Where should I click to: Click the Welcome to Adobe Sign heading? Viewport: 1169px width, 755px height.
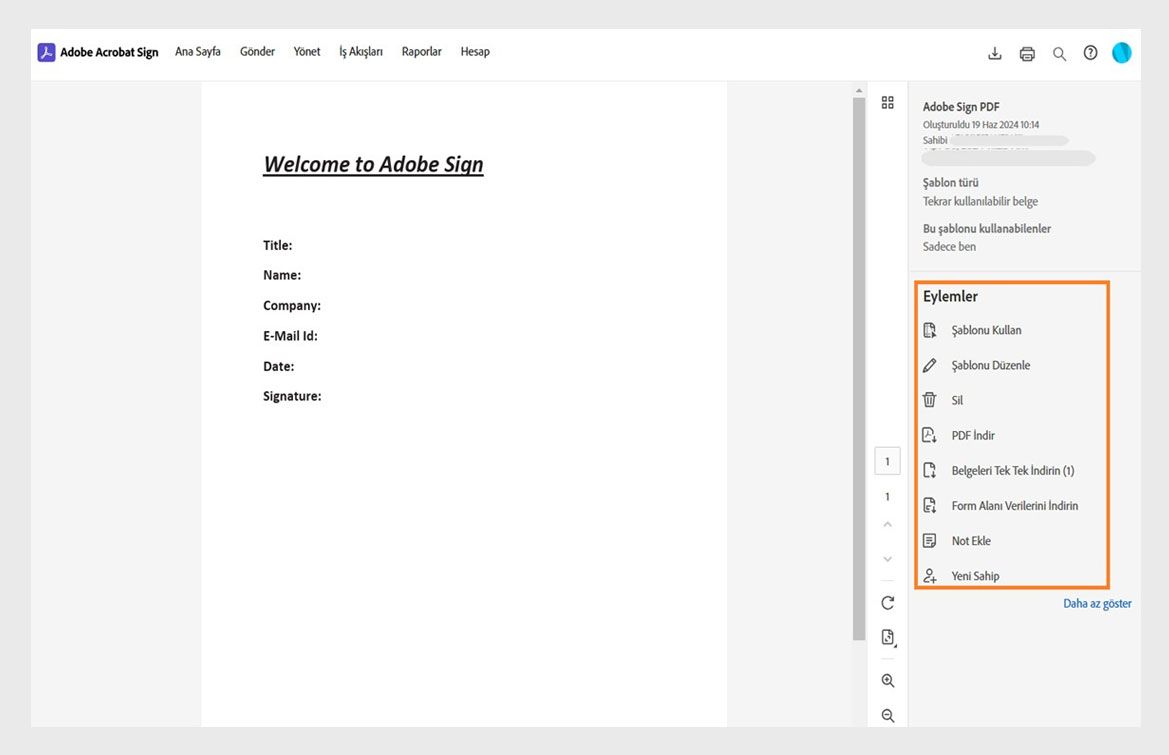click(374, 165)
